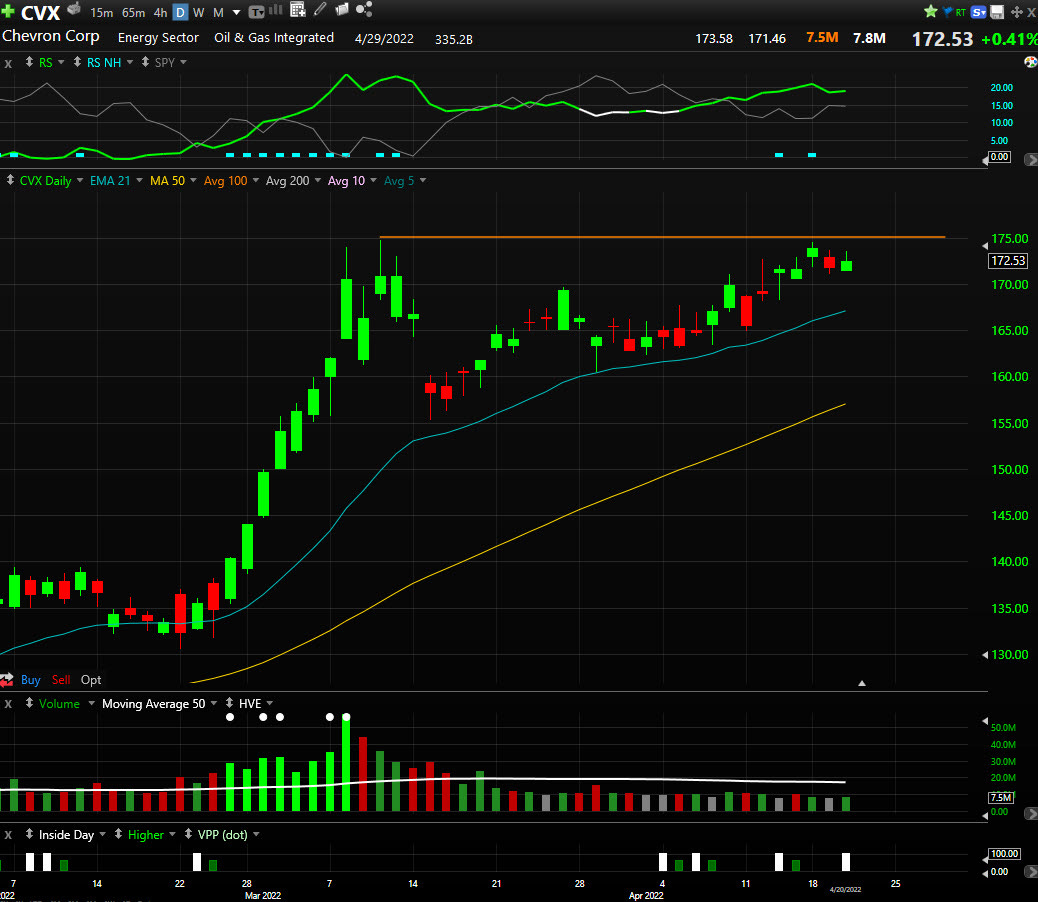Click the blue flag icon
1038x902 pixels.
(947, 11)
